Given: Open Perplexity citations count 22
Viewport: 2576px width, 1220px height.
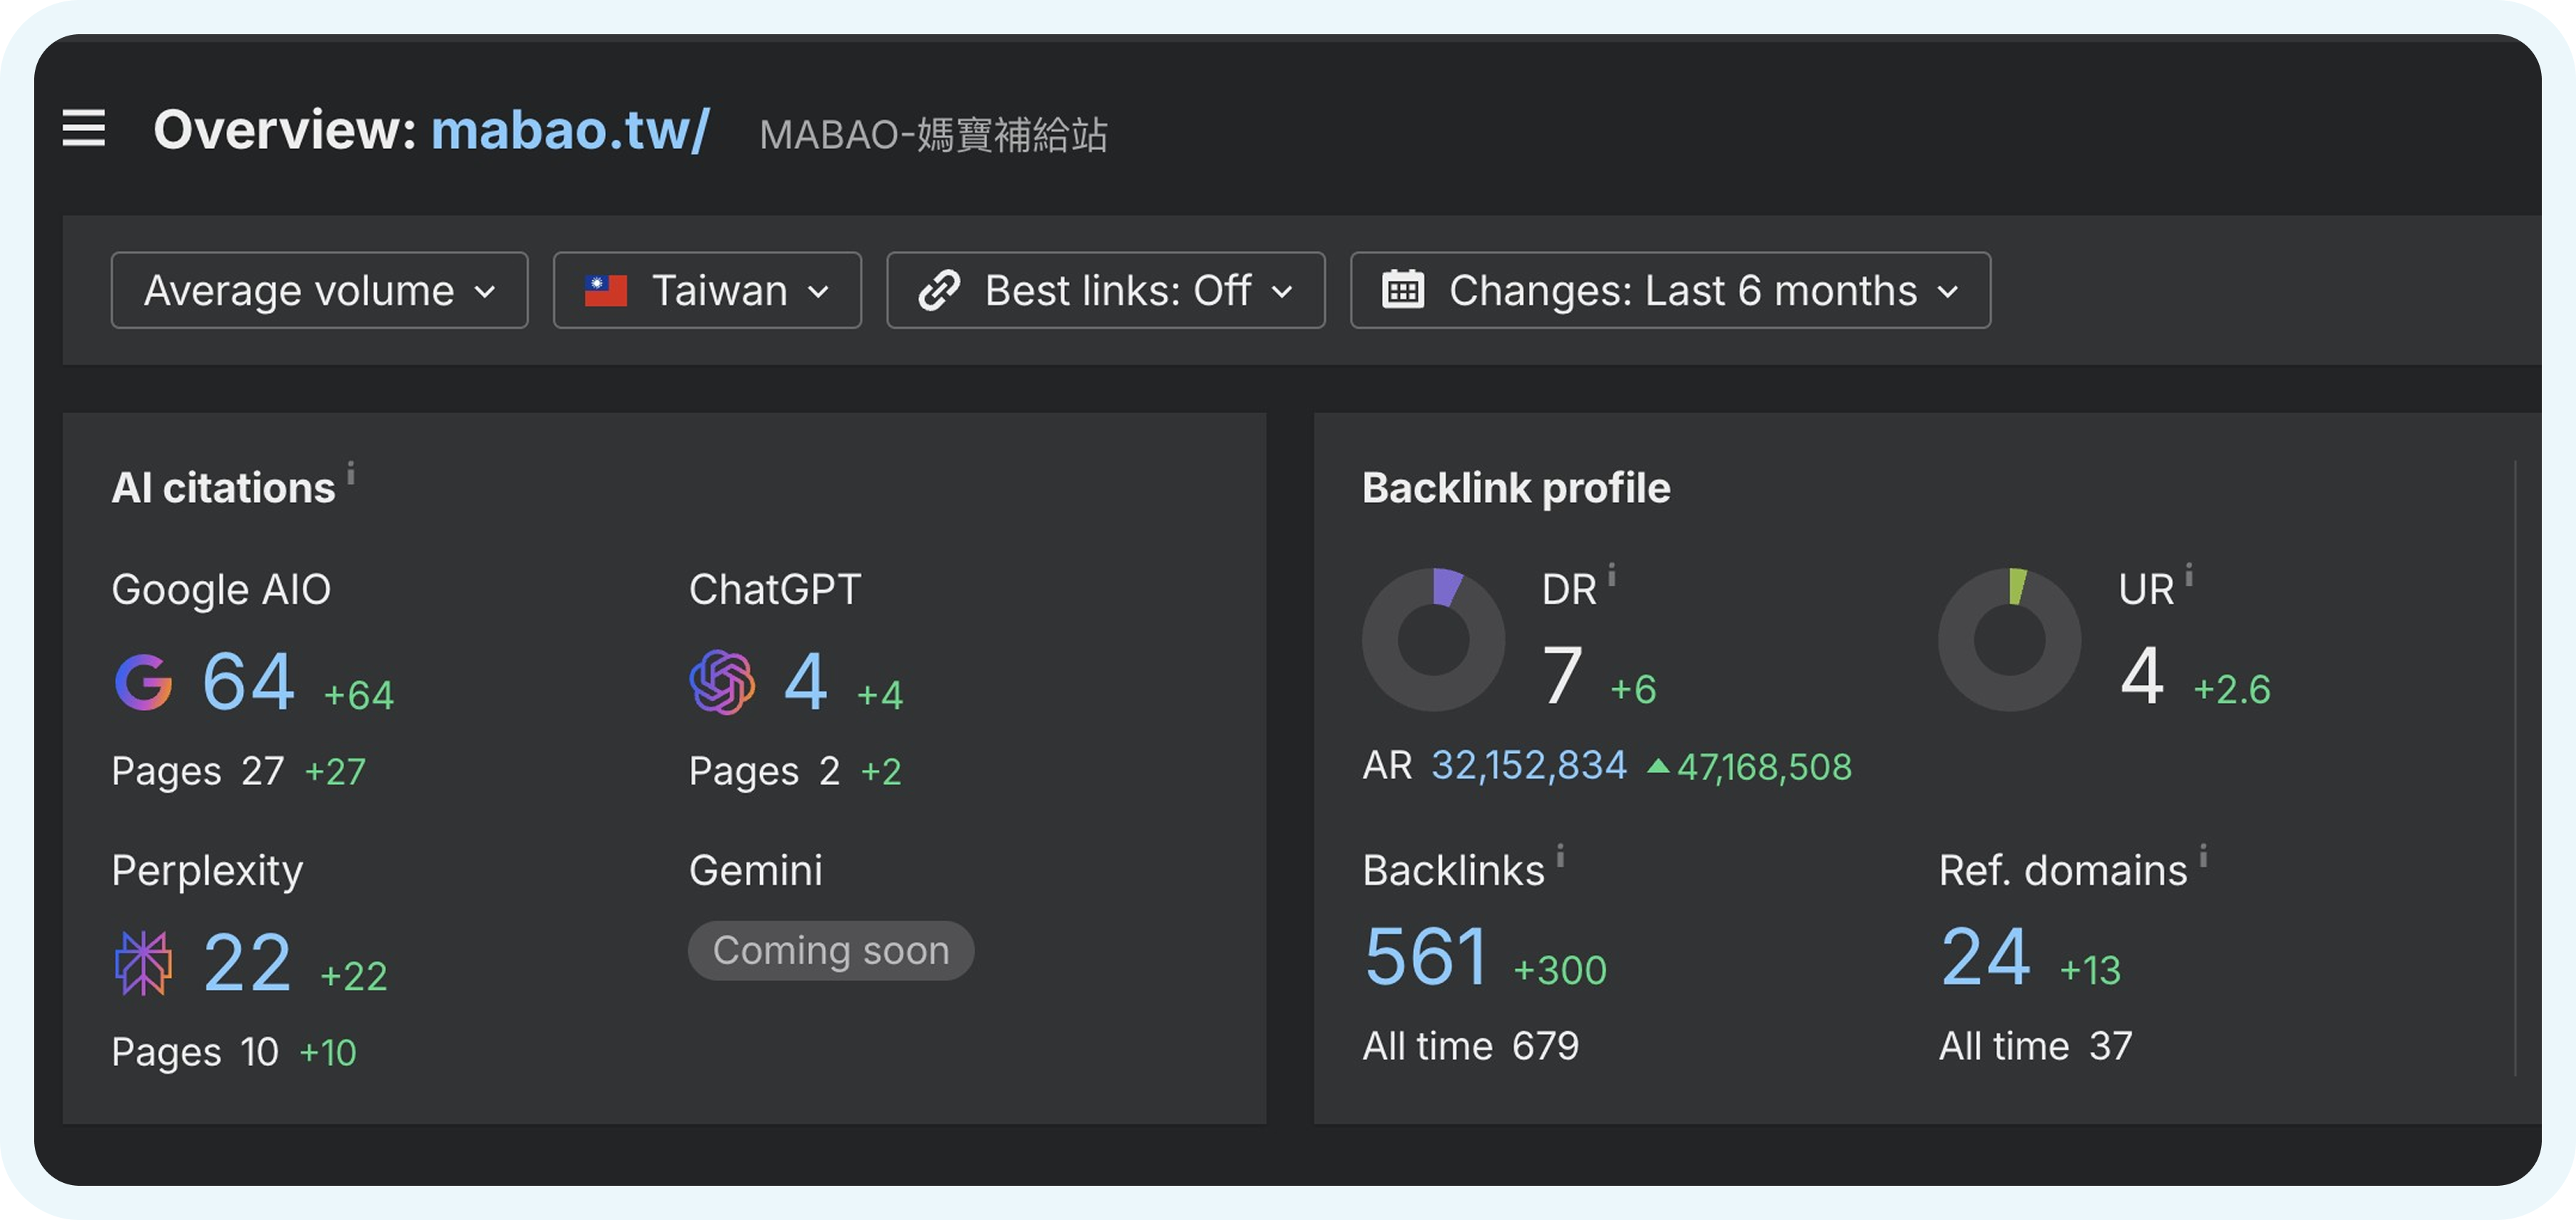Looking at the screenshot, I should (x=247, y=962).
